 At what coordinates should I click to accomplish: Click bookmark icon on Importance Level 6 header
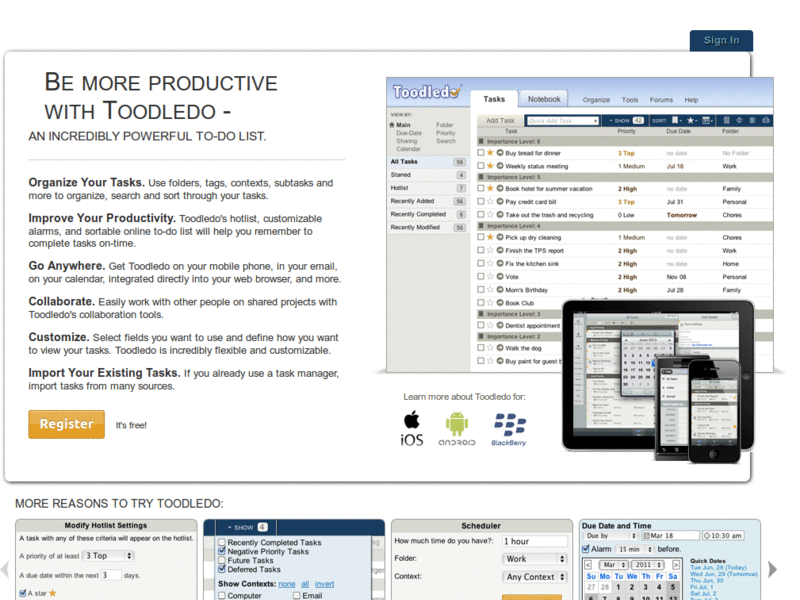[x=481, y=141]
